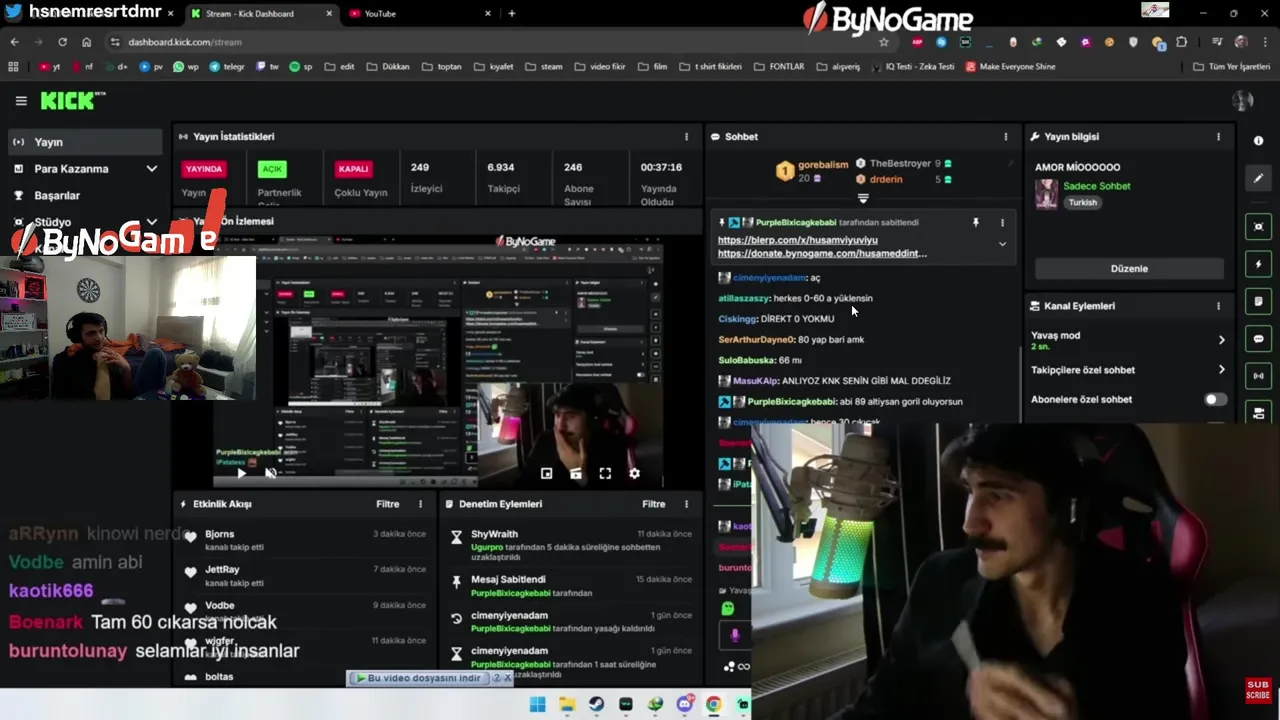1280x720 pixels.
Task: Click the stream preview thumbnail
Action: 437,362
